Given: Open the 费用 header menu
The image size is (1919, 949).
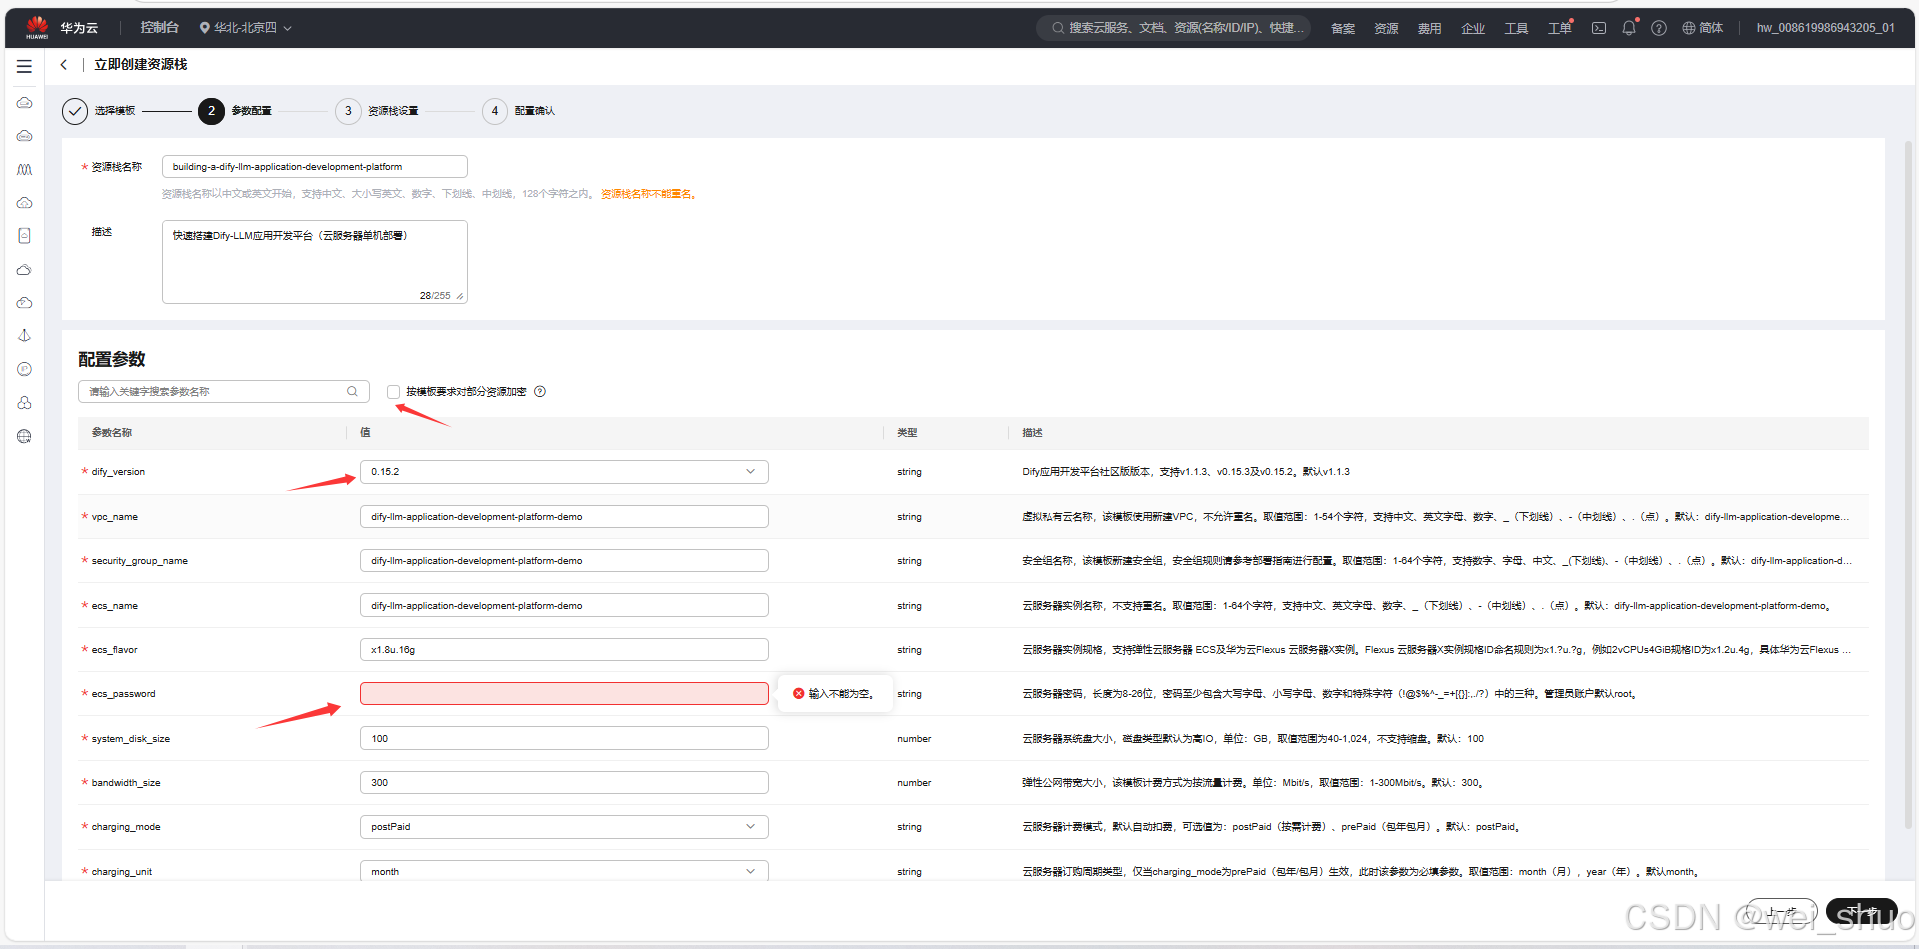Looking at the screenshot, I should coord(1429,28).
